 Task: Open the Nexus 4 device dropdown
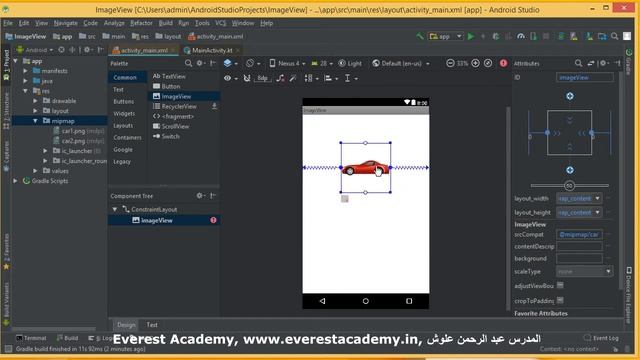point(287,63)
